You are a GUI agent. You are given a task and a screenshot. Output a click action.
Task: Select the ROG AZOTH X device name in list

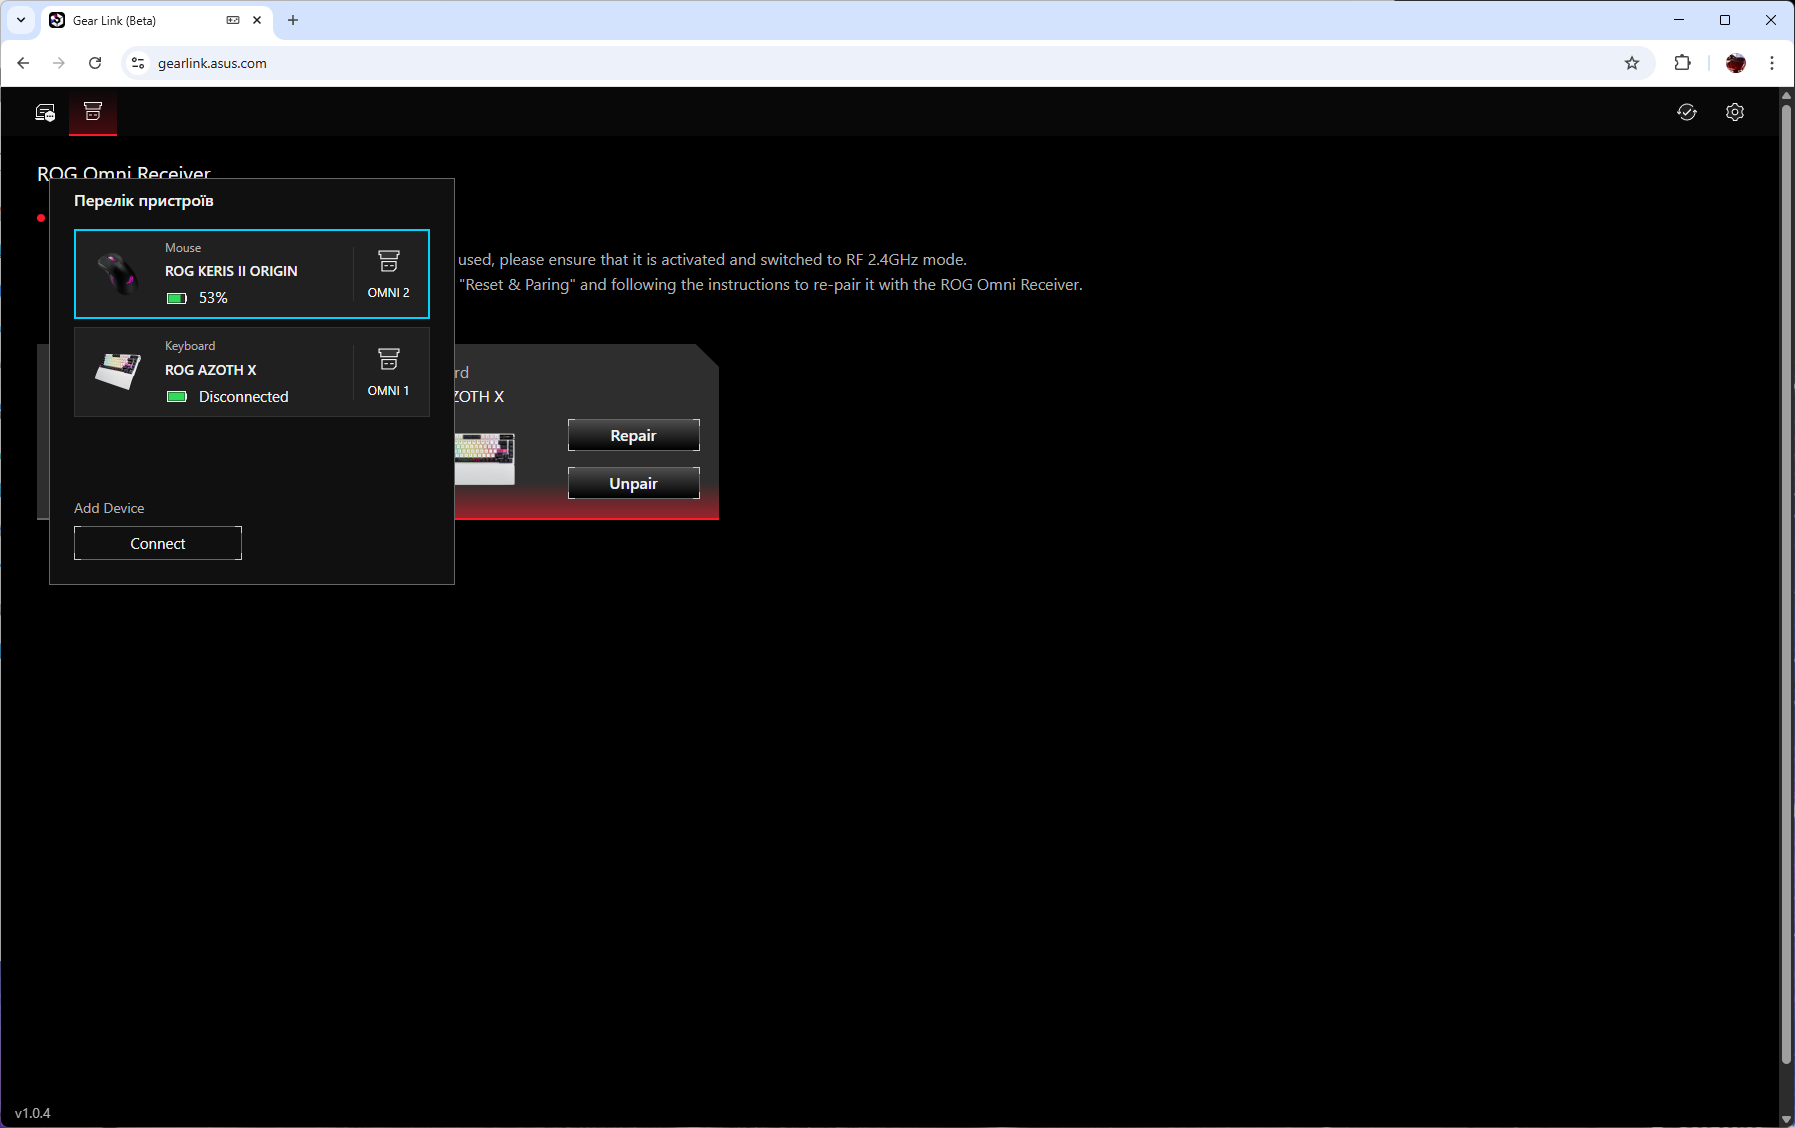[x=211, y=370]
